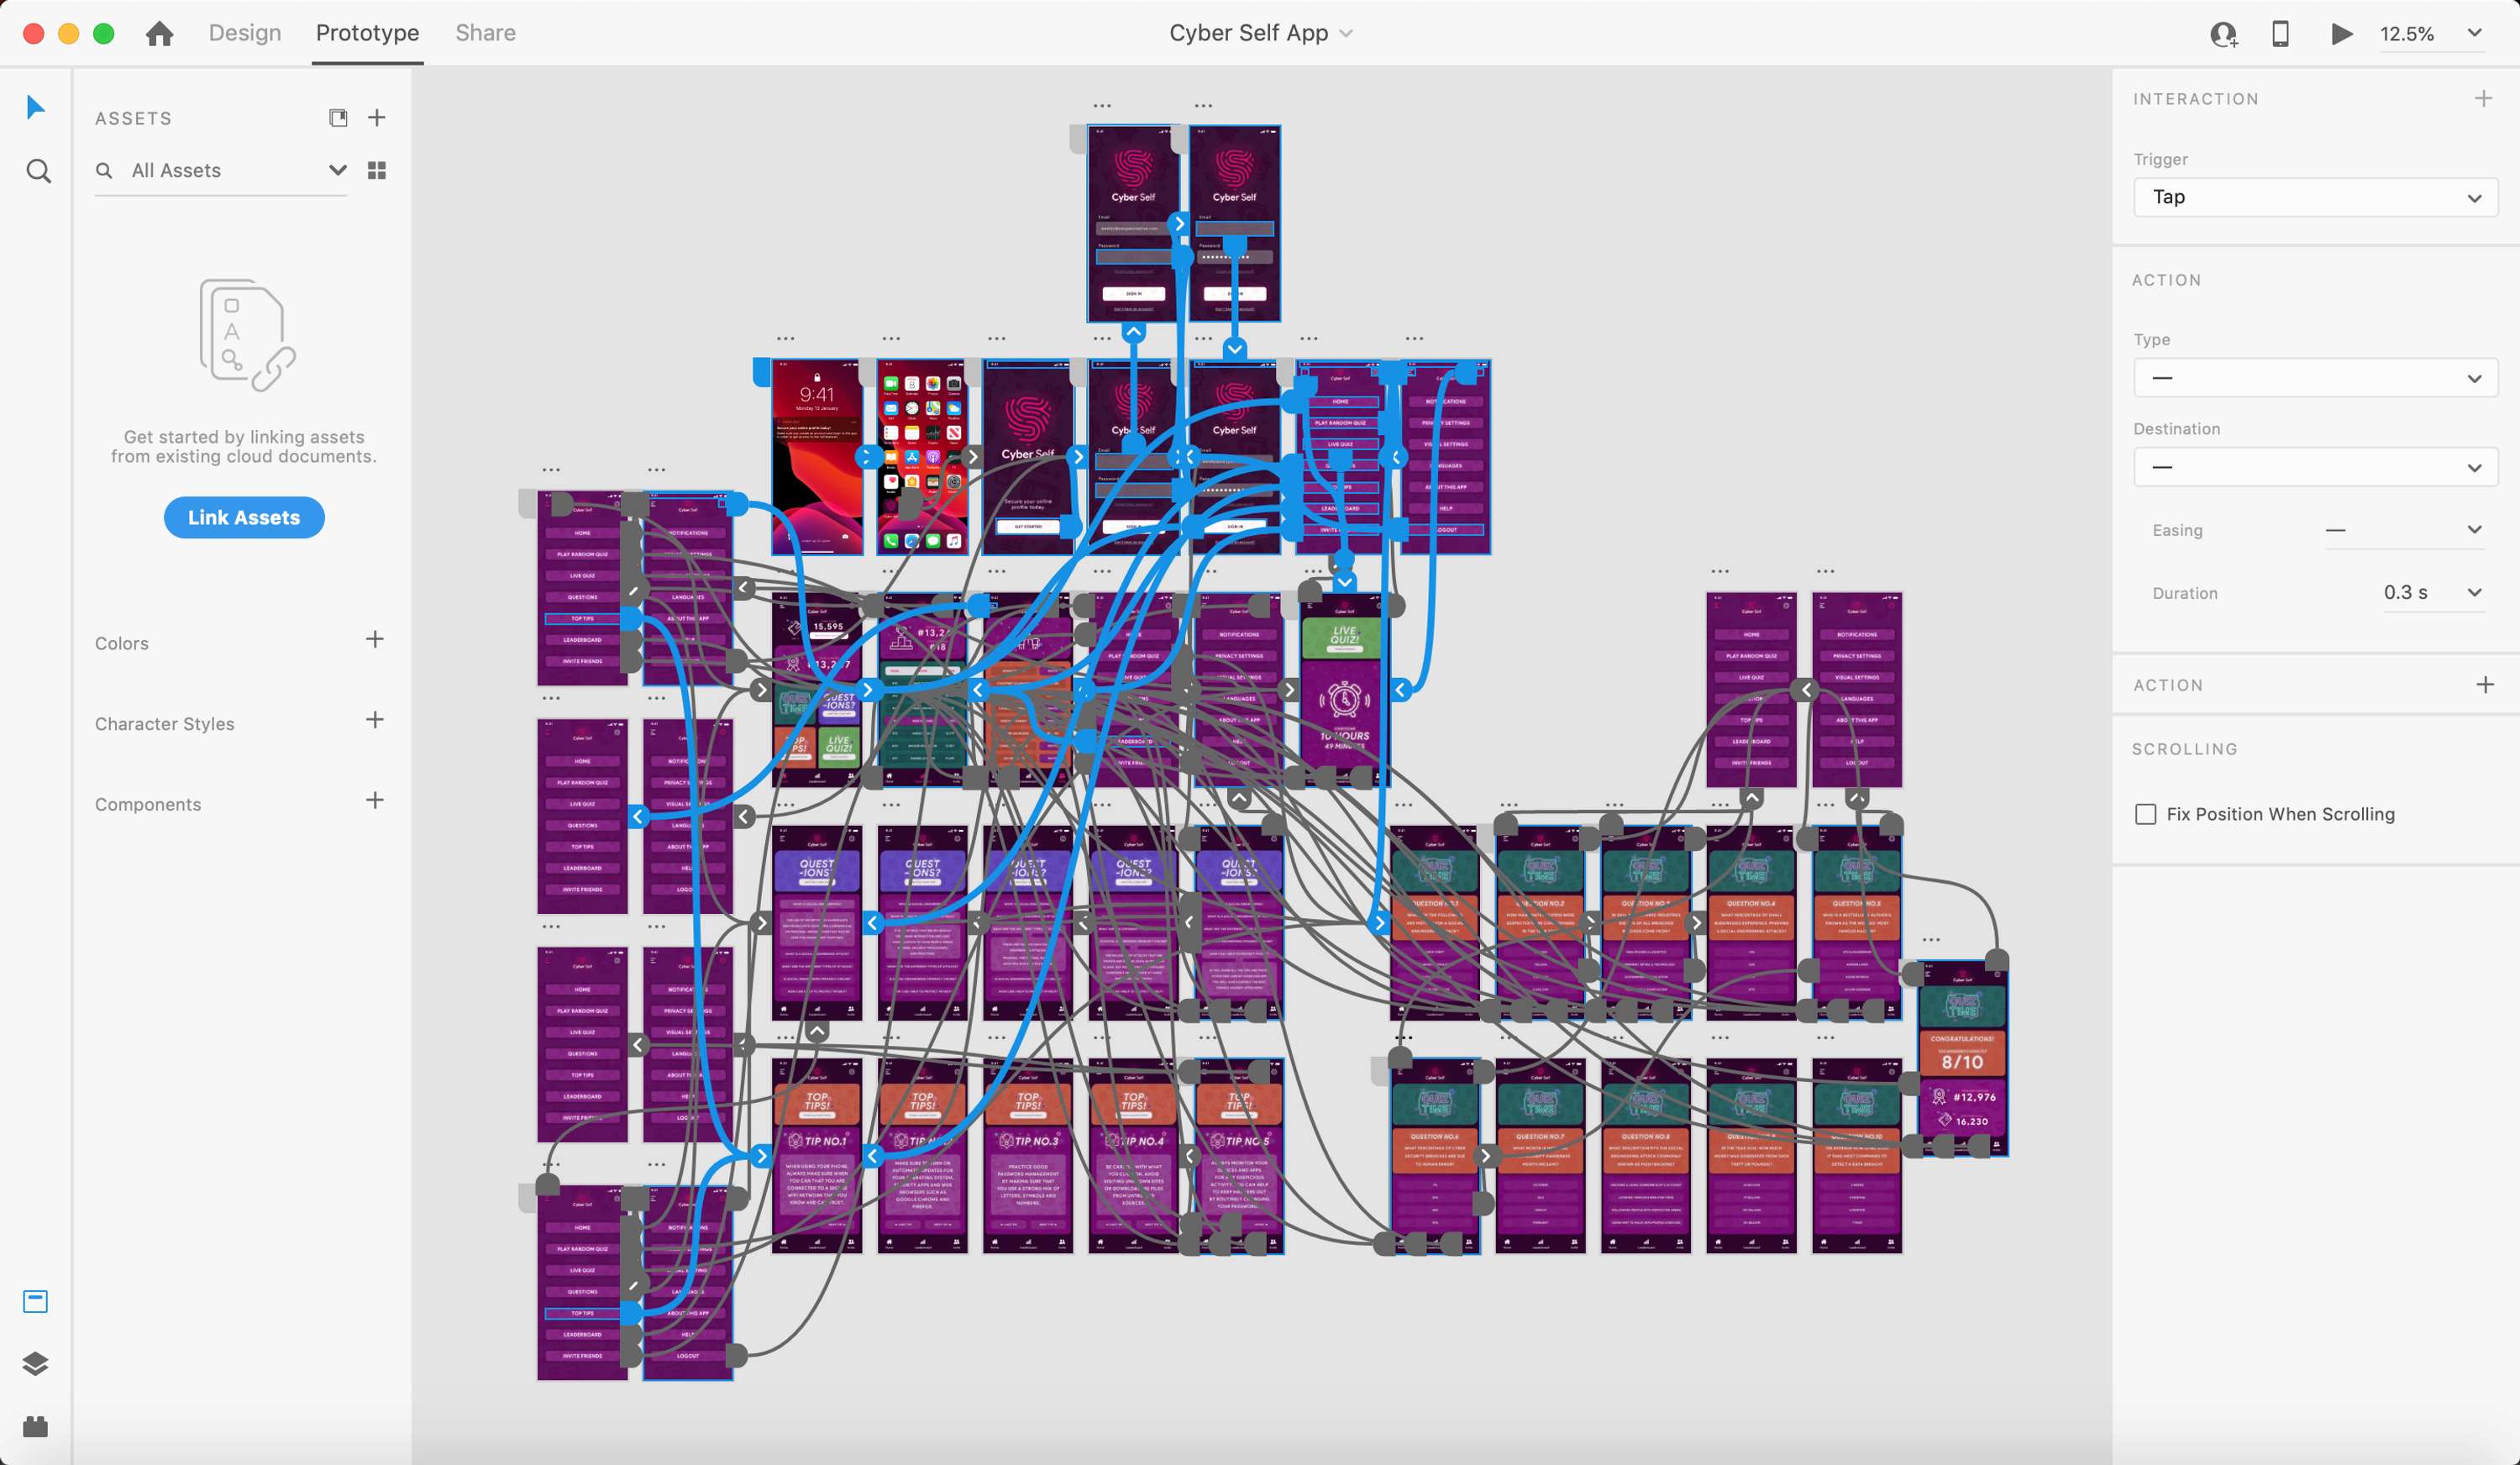
Task: Add a character style with plus icon
Action: coord(375,719)
